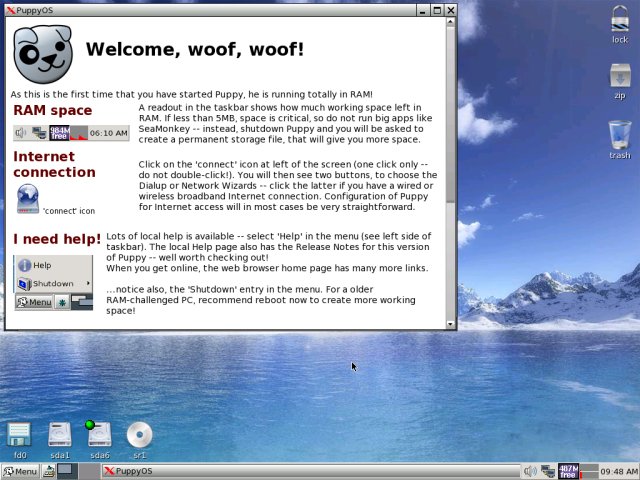Click the first virtual desktop in the pager

coord(65,471)
